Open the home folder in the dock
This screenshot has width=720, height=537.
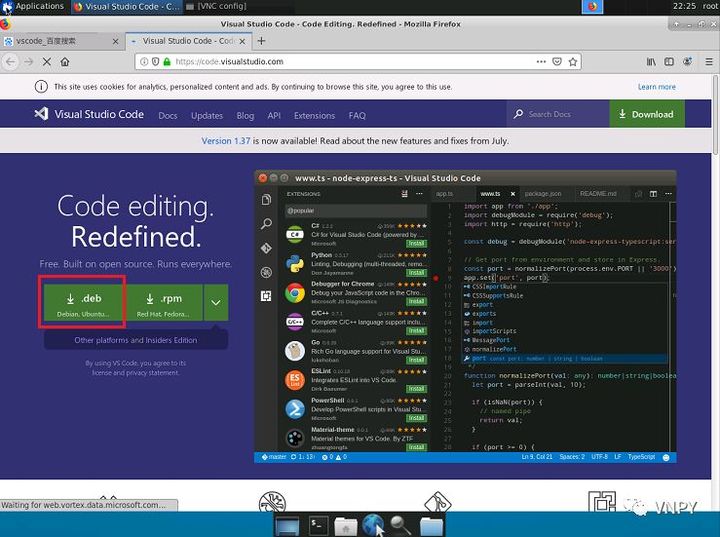[345, 526]
